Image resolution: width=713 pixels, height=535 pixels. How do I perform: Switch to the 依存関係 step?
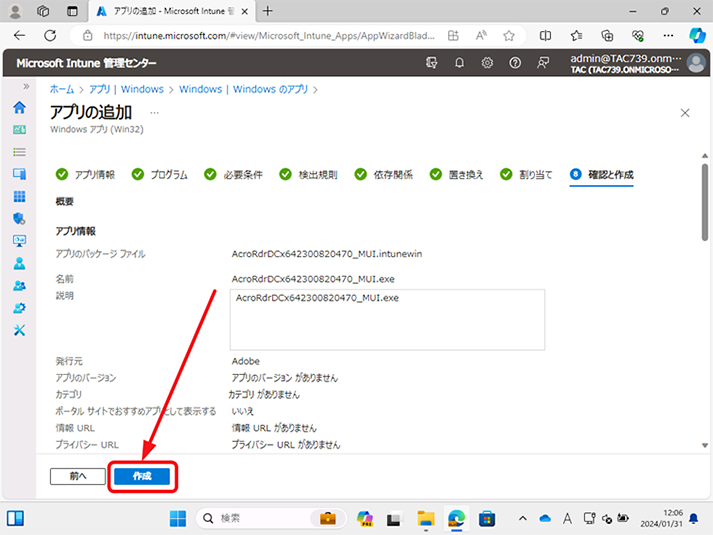(383, 175)
